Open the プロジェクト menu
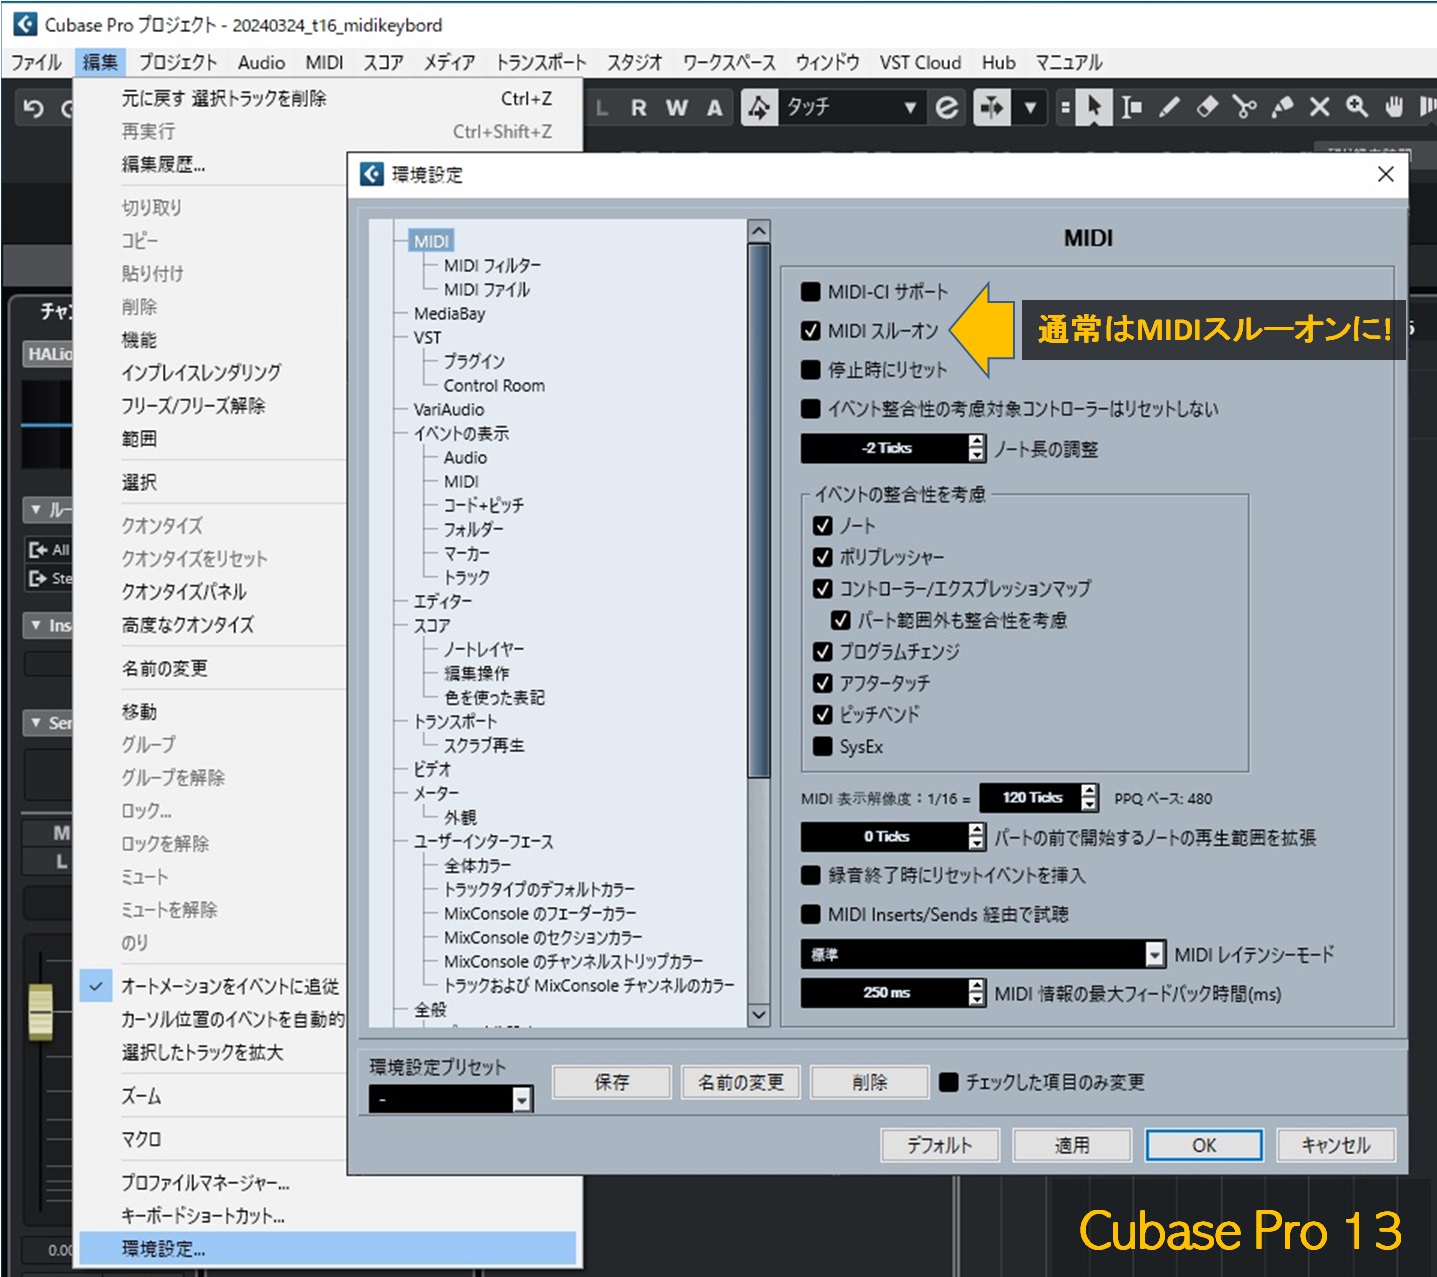 tap(177, 62)
